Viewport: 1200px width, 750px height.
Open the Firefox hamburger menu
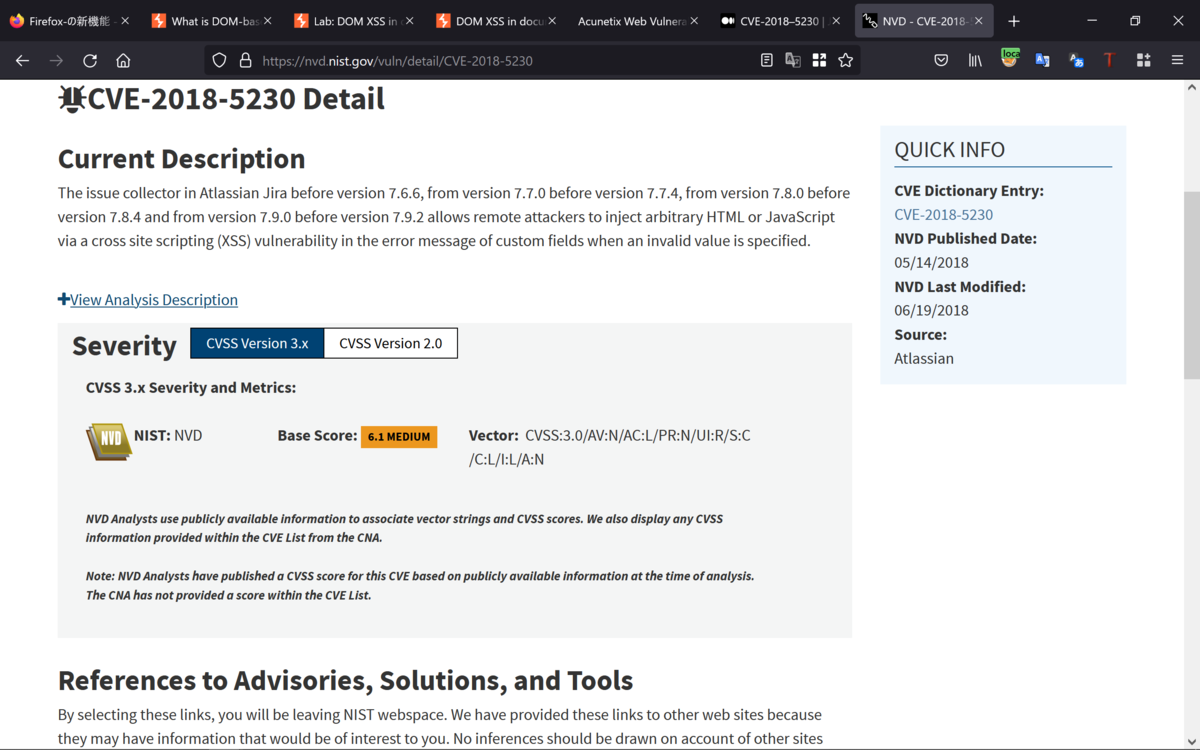pos(1177,61)
